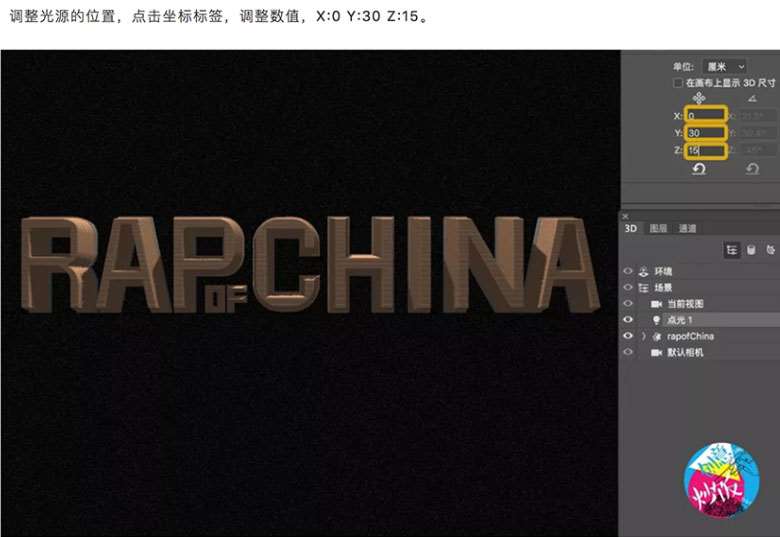
Task: Filter 3D panel by meshes
Action: pyautogui.click(x=751, y=250)
